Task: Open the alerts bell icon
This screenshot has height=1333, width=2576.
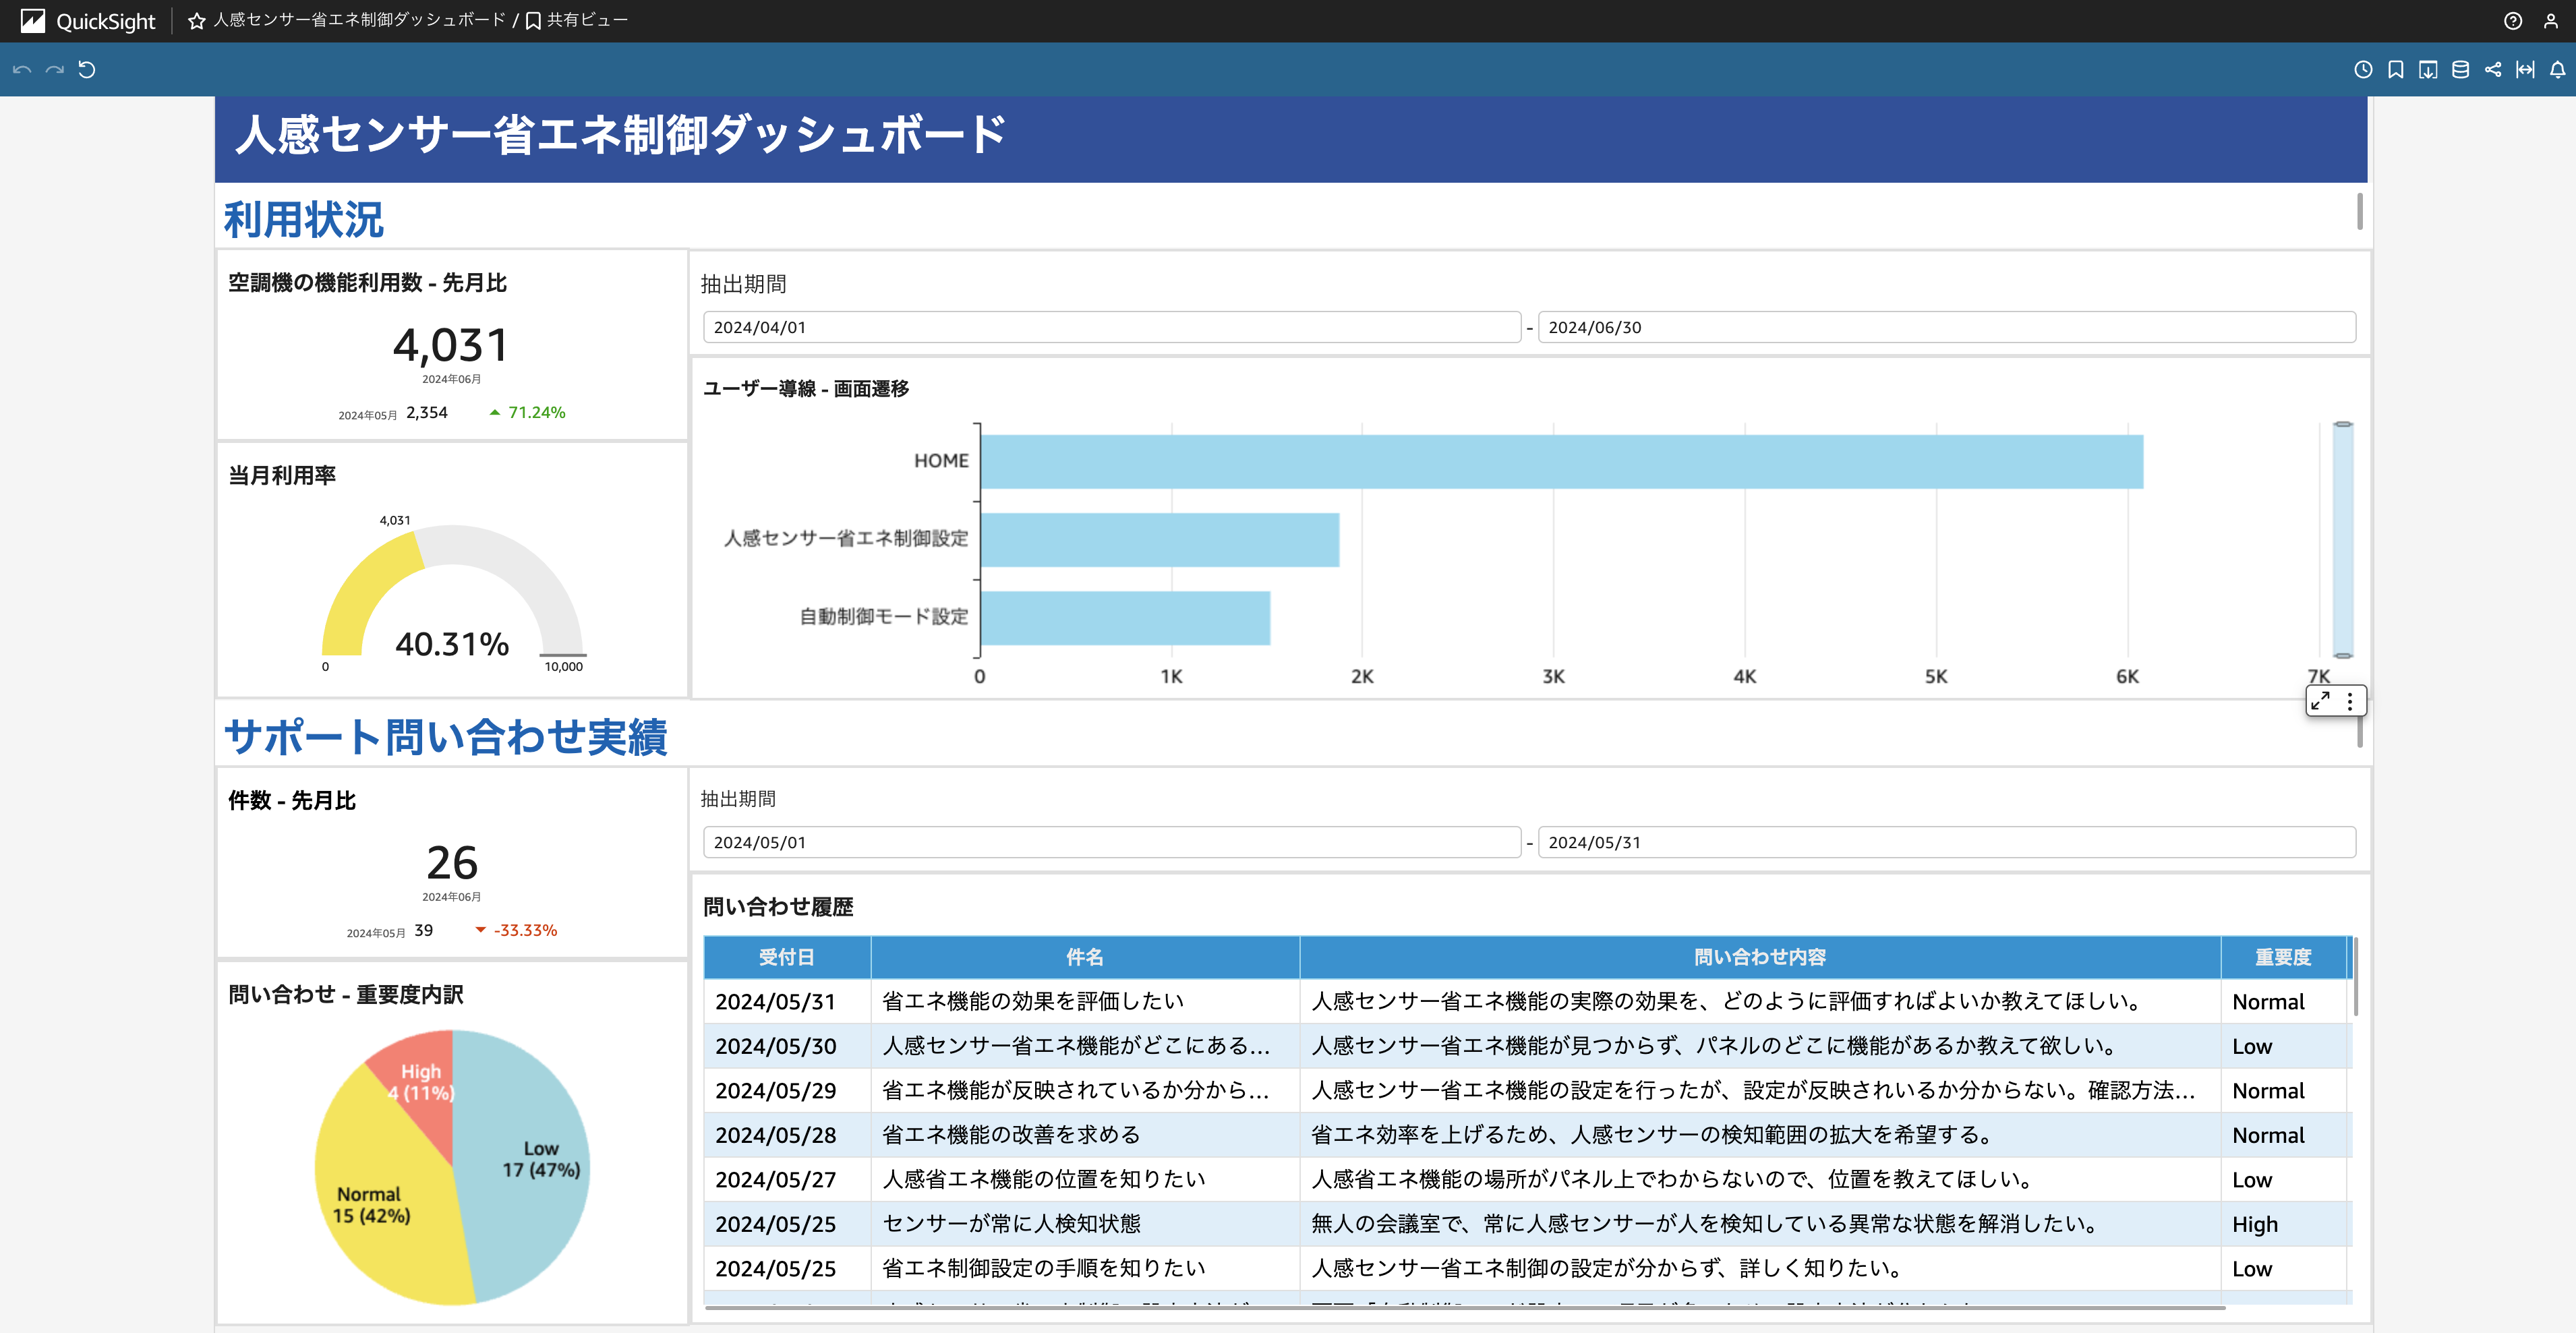Action: coord(2558,69)
